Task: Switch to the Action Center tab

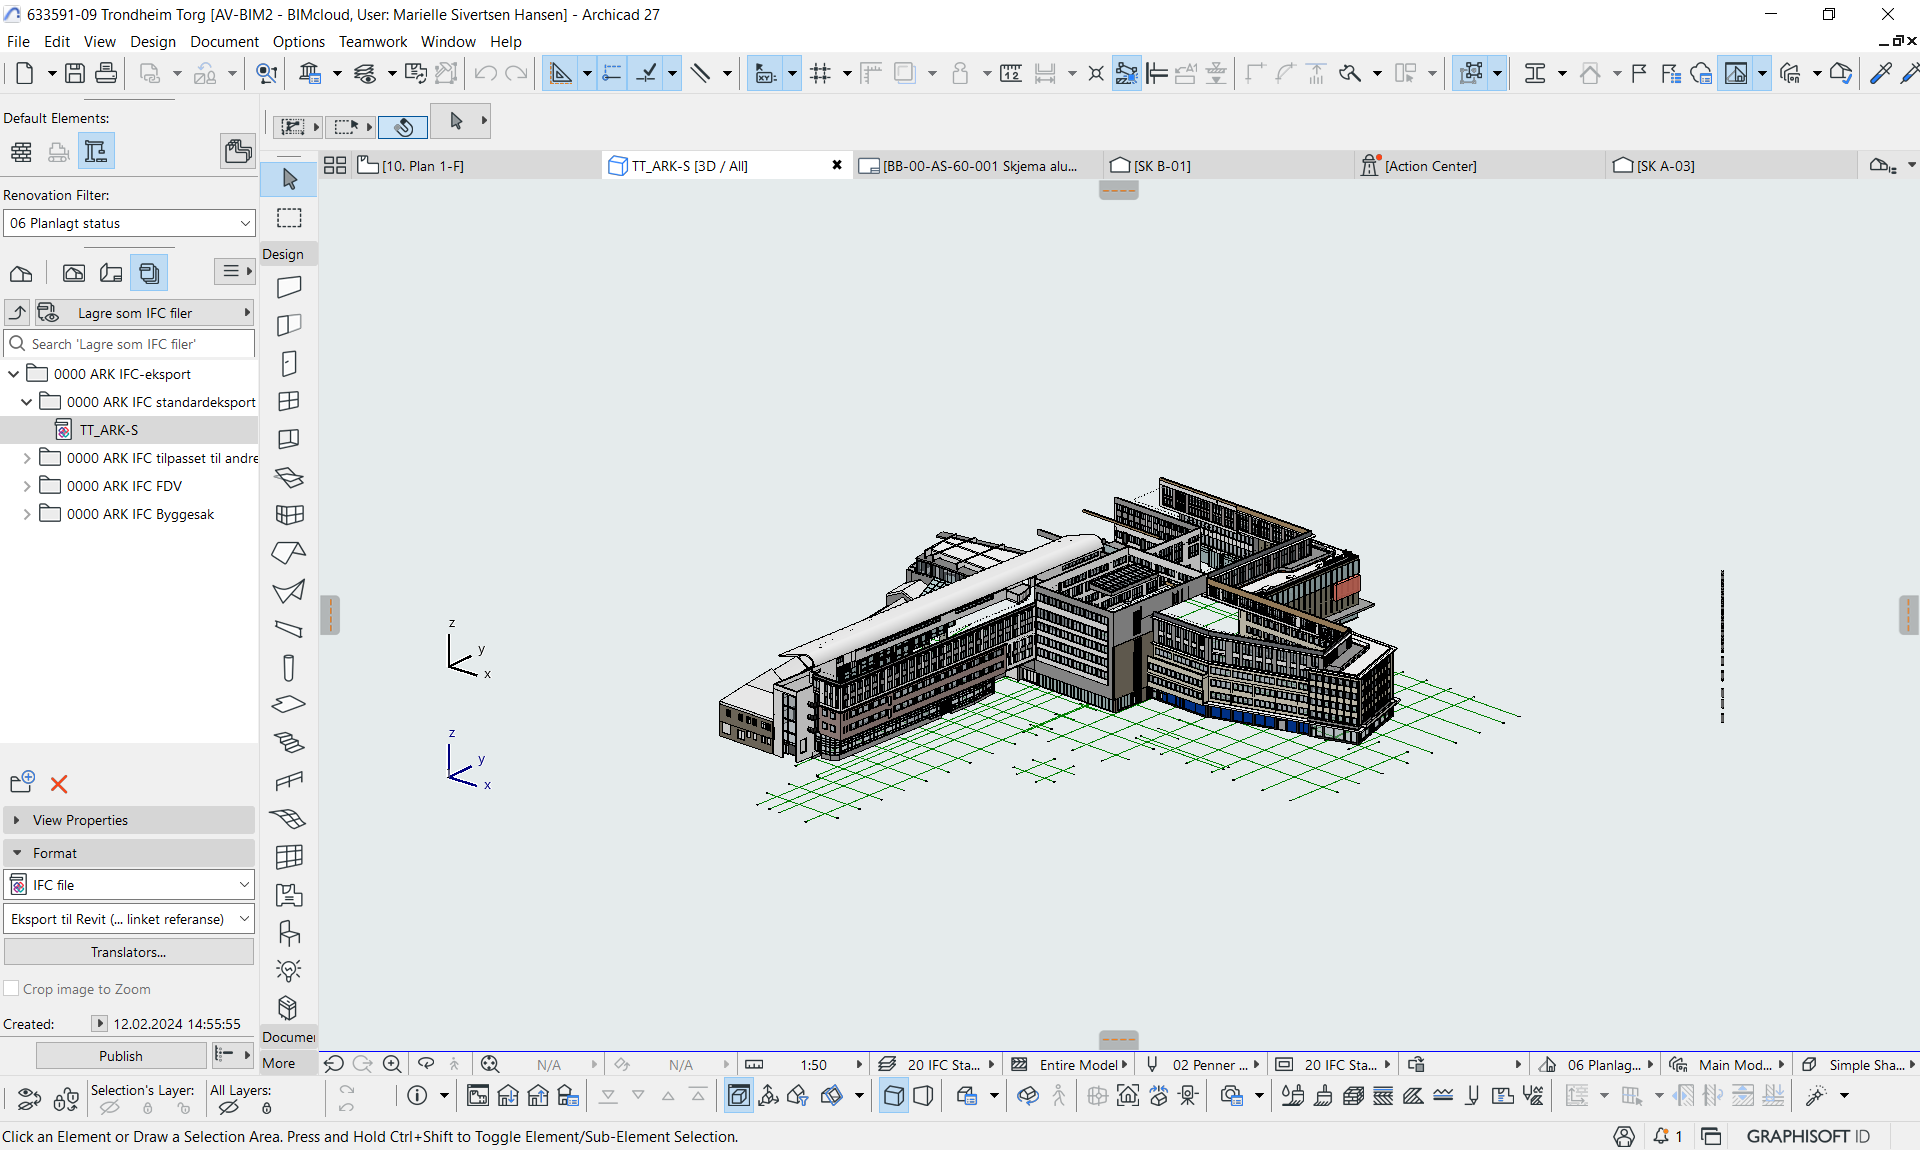Action: 1430,166
